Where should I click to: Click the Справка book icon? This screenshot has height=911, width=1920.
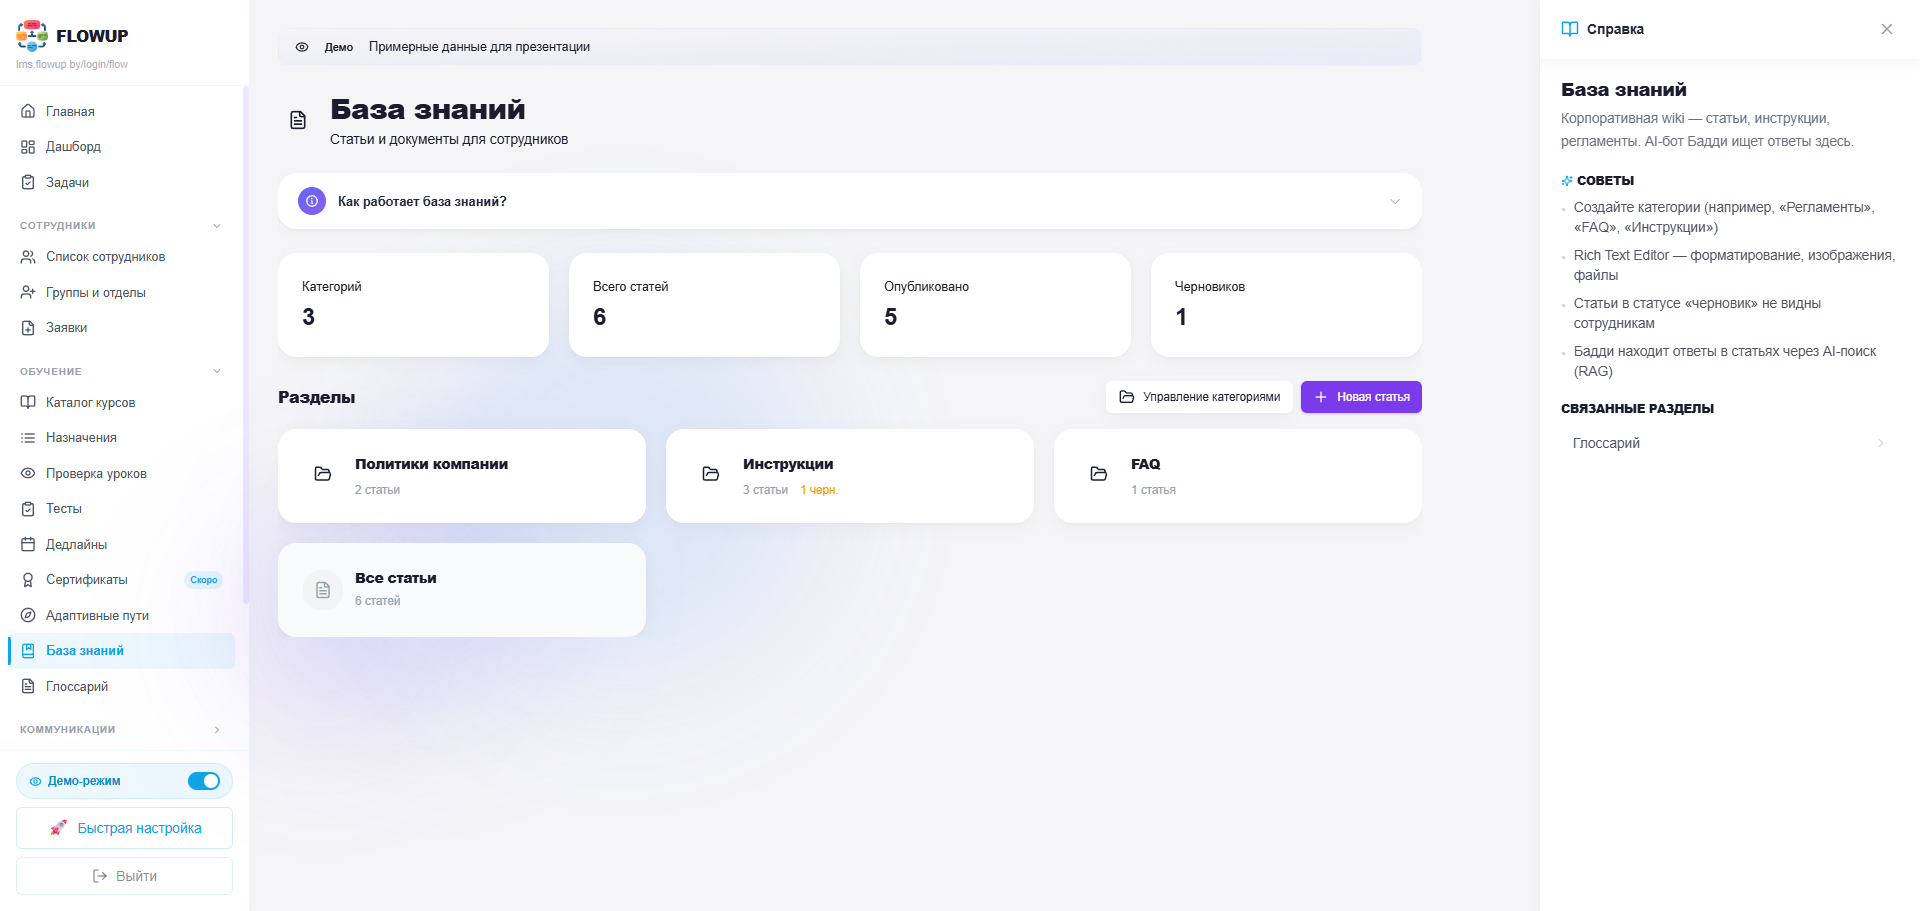(x=1570, y=29)
